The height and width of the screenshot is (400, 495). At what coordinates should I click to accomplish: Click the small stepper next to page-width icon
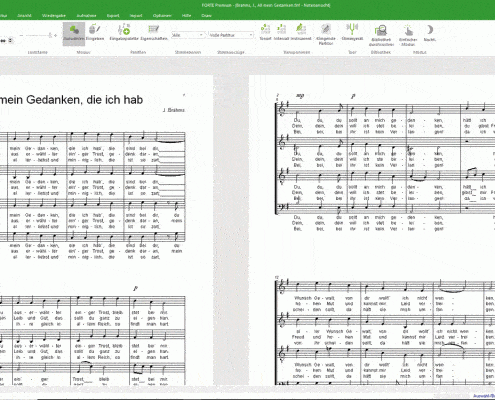(x=10, y=41)
